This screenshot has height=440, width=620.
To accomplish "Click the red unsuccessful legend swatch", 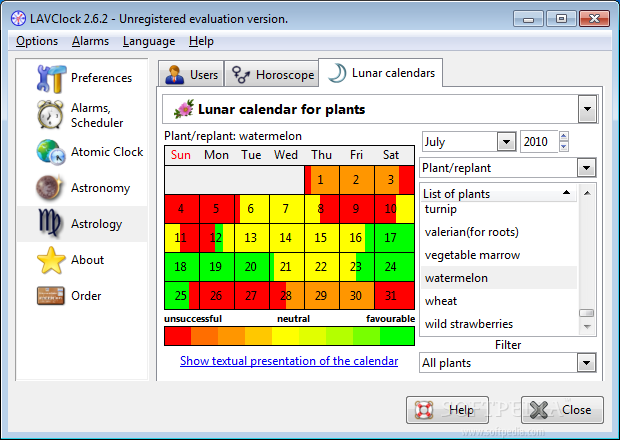I will (x=178, y=336).
